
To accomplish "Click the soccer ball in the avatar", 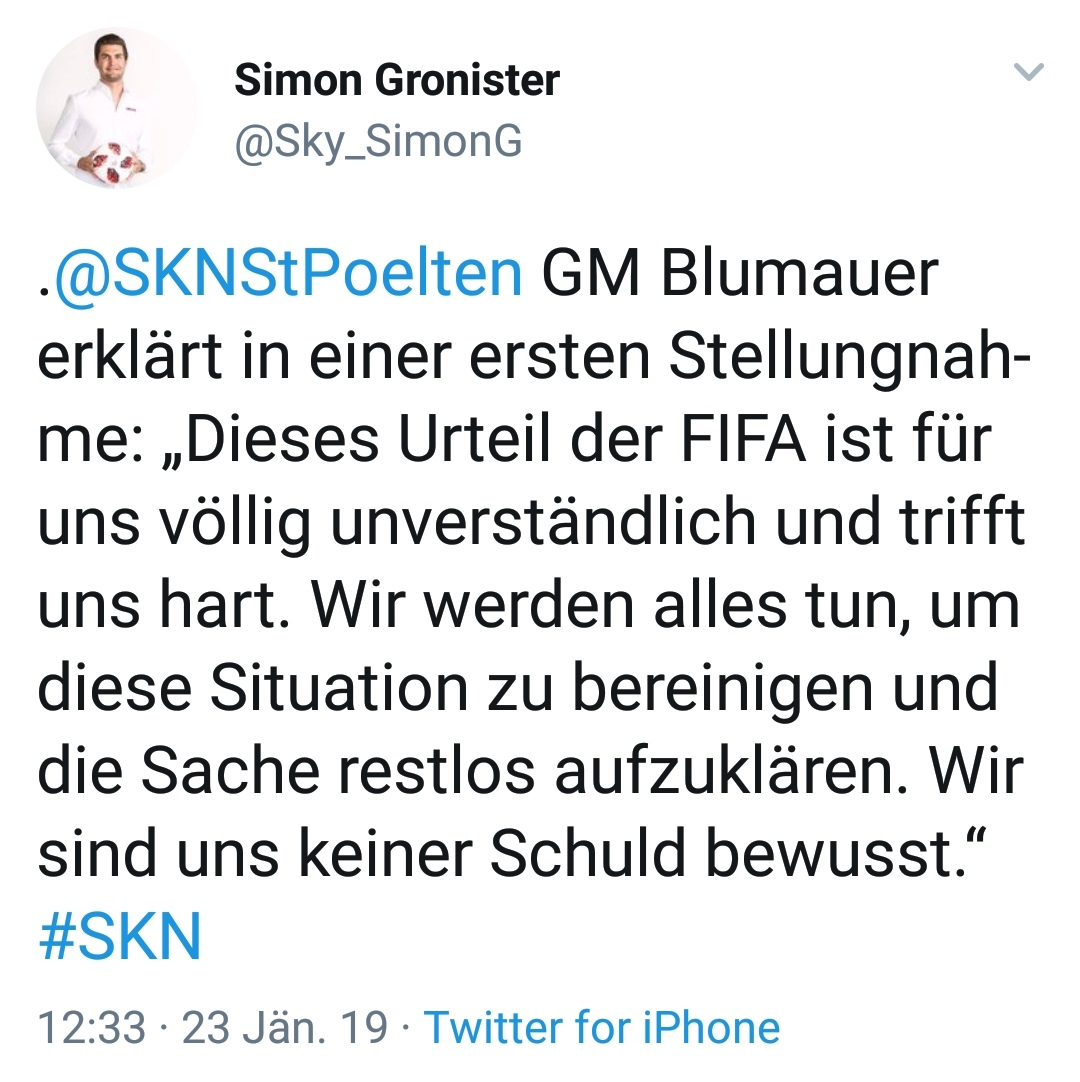I will [112, 163].
